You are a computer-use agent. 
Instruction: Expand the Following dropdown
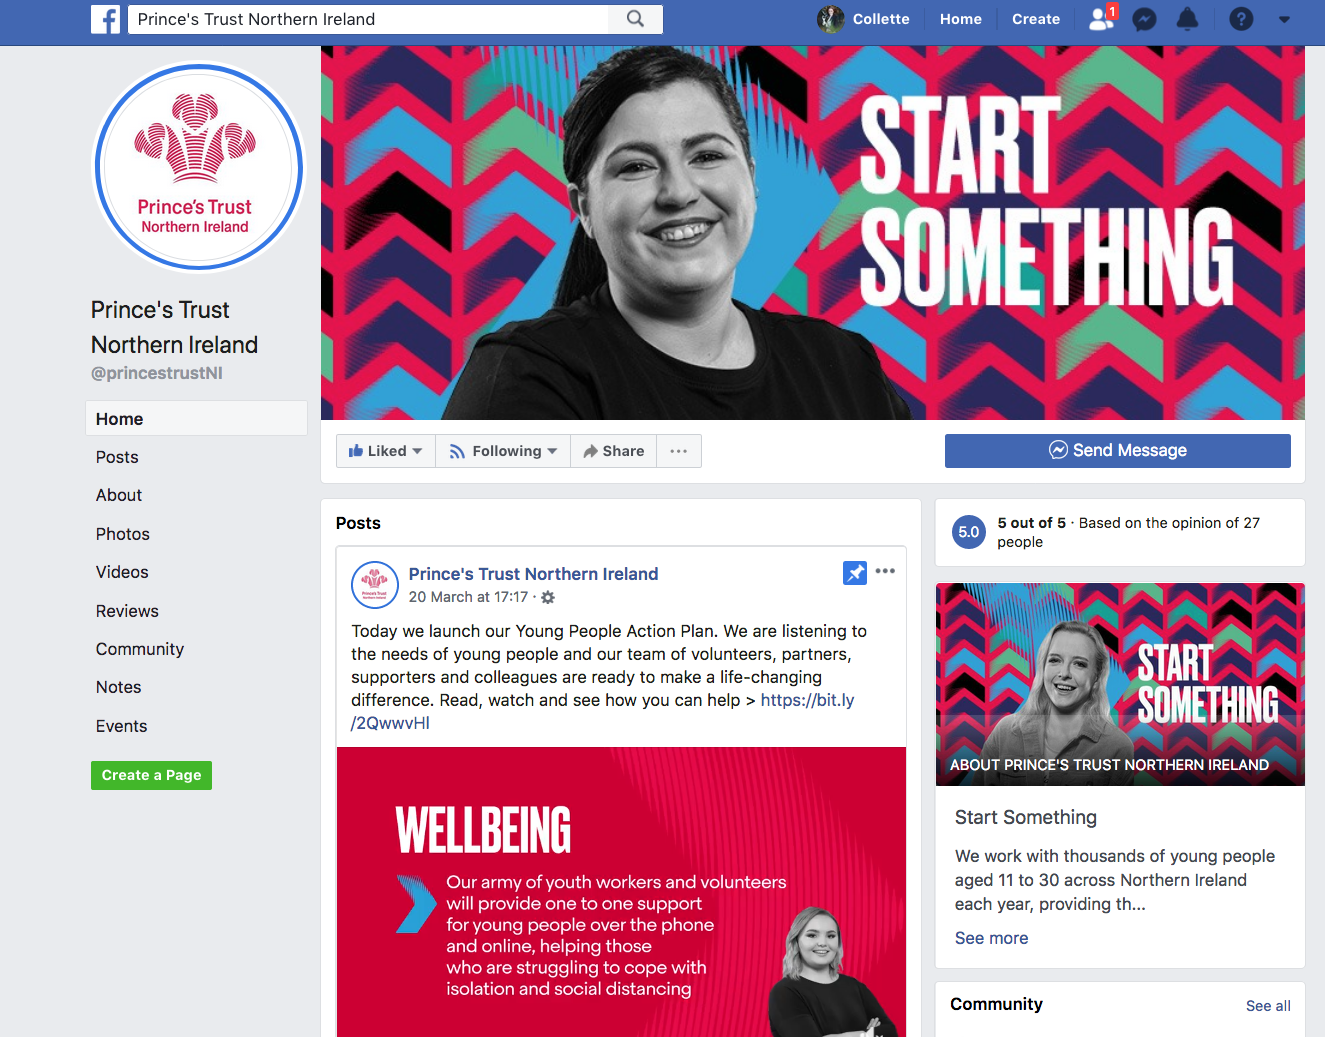[x=503, y=451]
